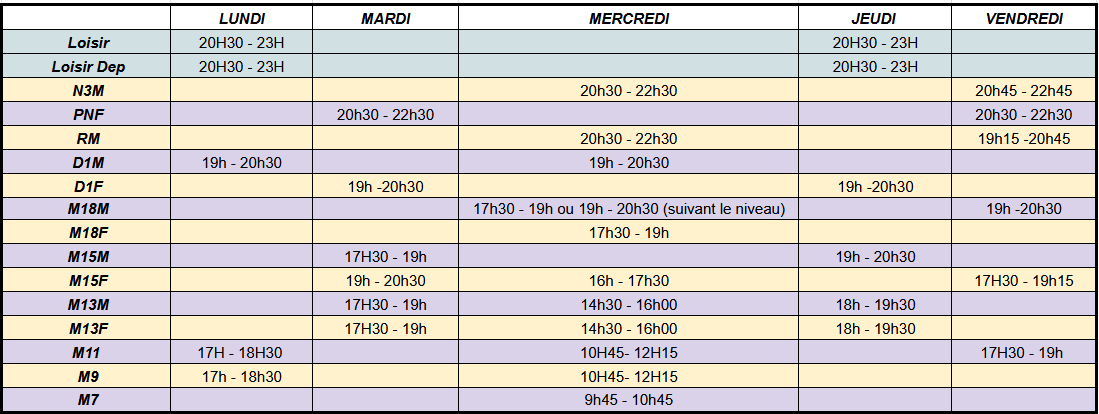The image size is (1099, 414).
Task: Select the M18M Wednesday cell with level note
Action: [x=629, y=209]
